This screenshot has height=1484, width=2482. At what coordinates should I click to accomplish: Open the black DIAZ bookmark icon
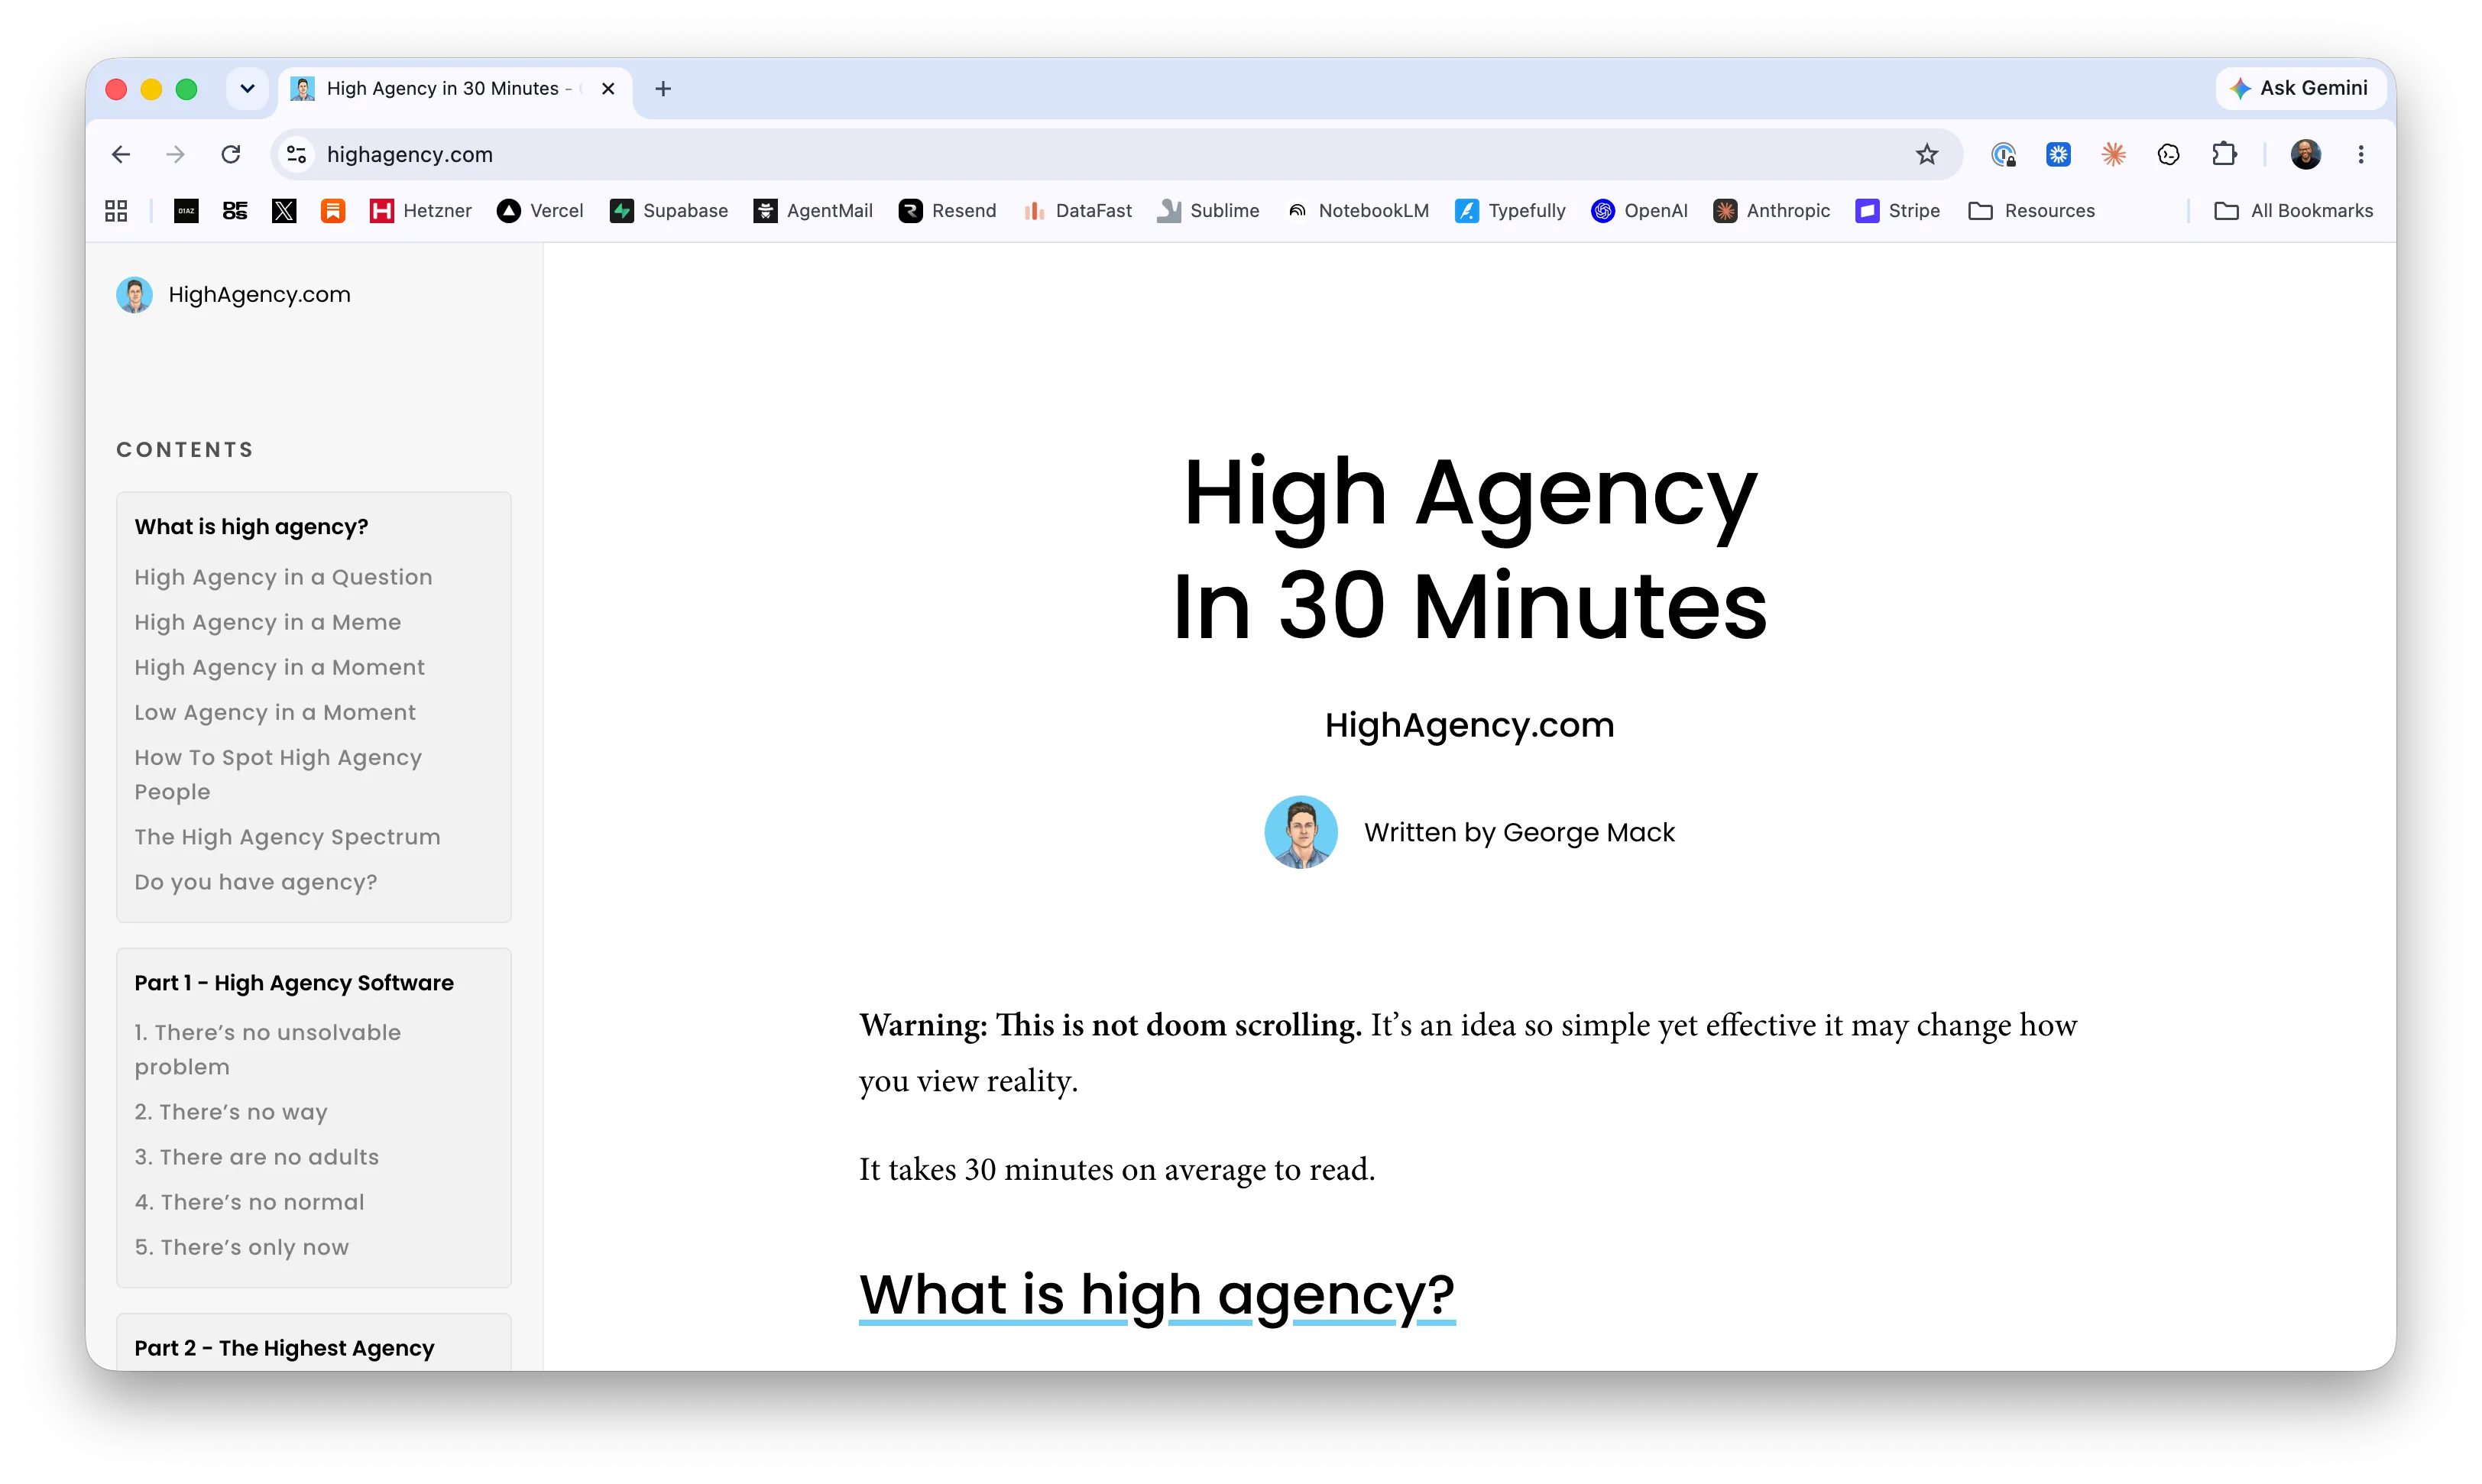(186, 210)
